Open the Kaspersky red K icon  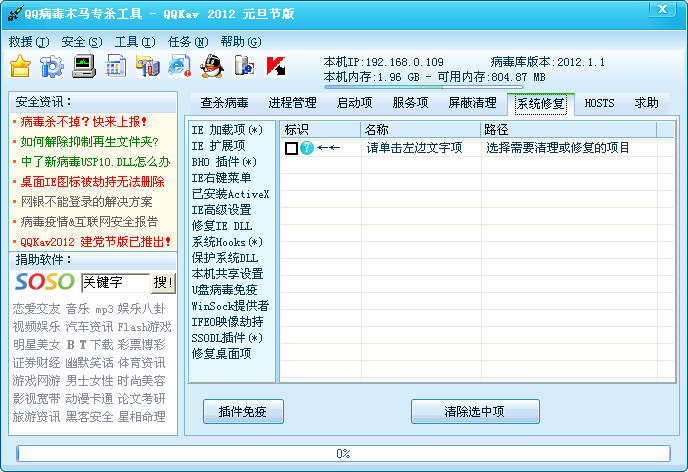[276, 67]
